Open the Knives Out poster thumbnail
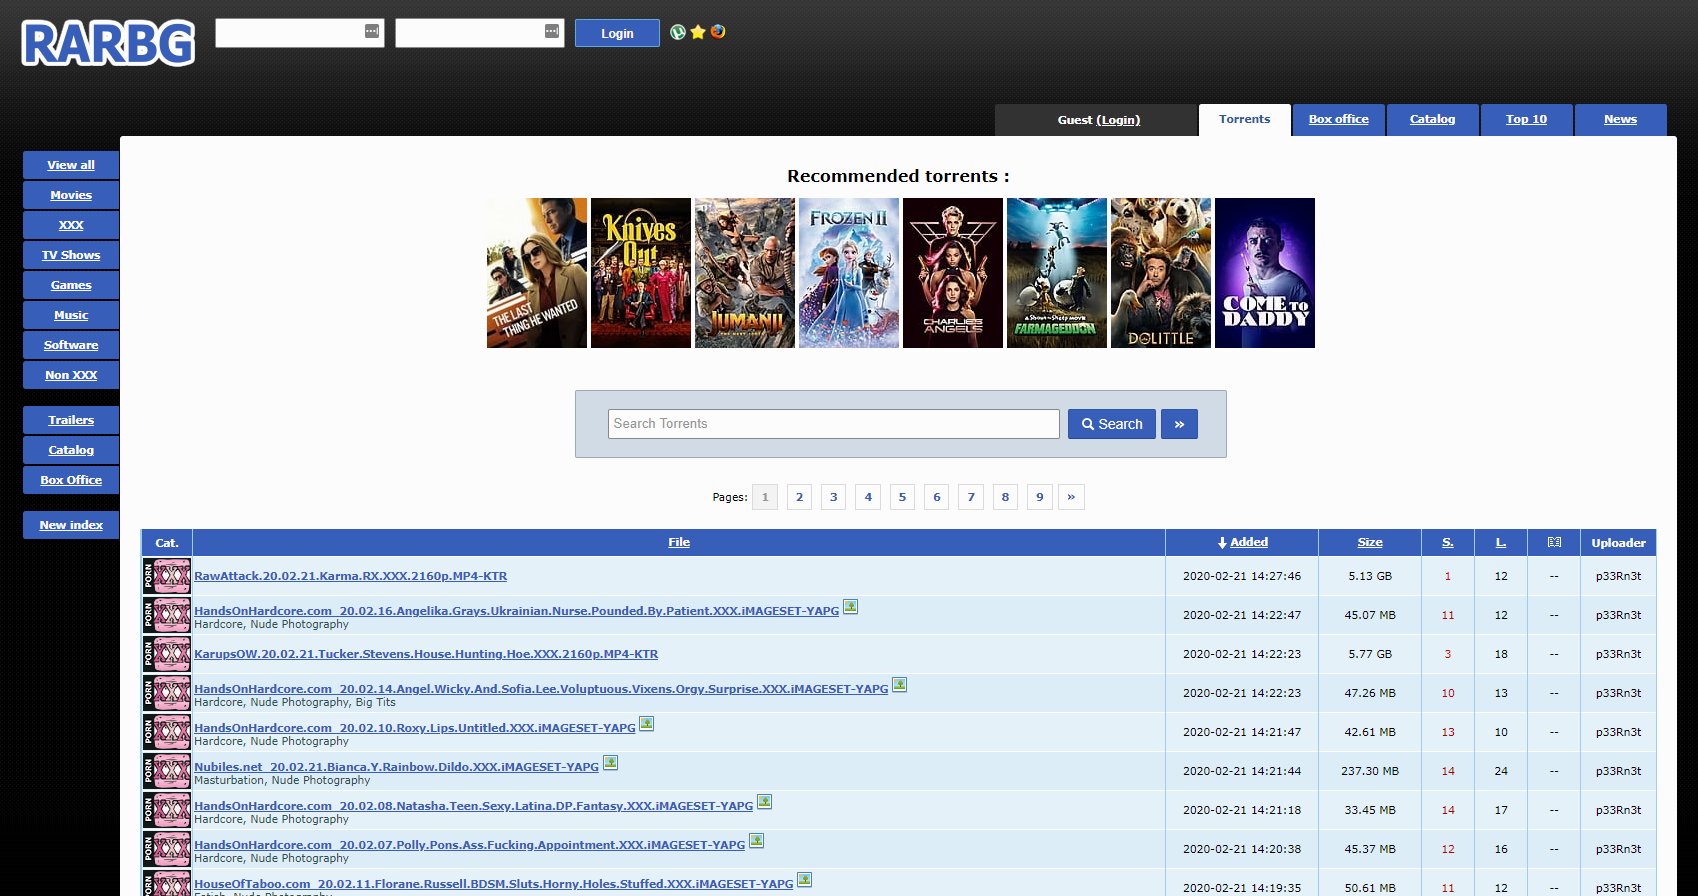This screenshot has height=896, width=1698. pos(641,273)
